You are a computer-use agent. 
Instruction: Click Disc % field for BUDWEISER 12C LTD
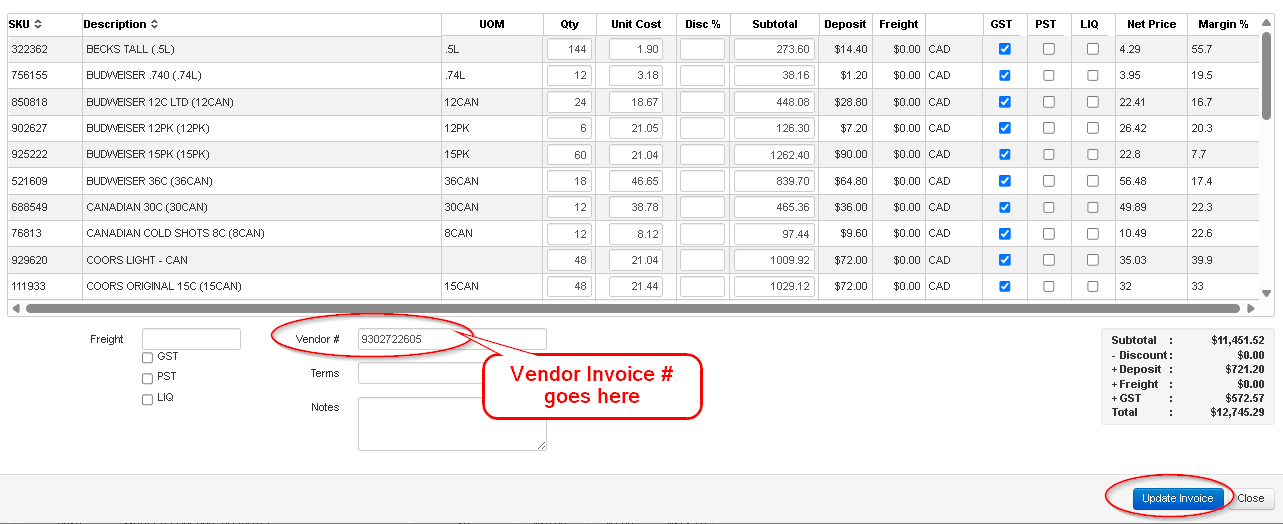(x=703, y=102)
